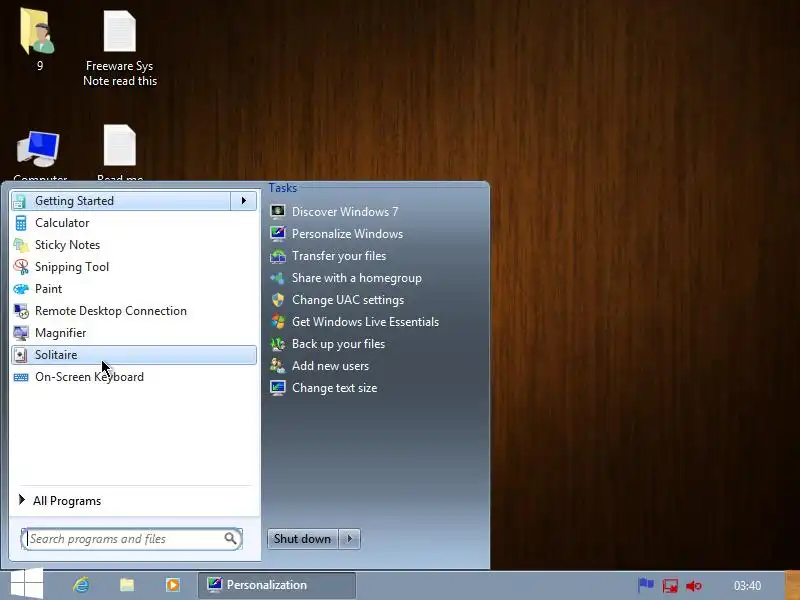Click Change text size link
Viewport: 800px width, 600px height.
coord(334,388)
